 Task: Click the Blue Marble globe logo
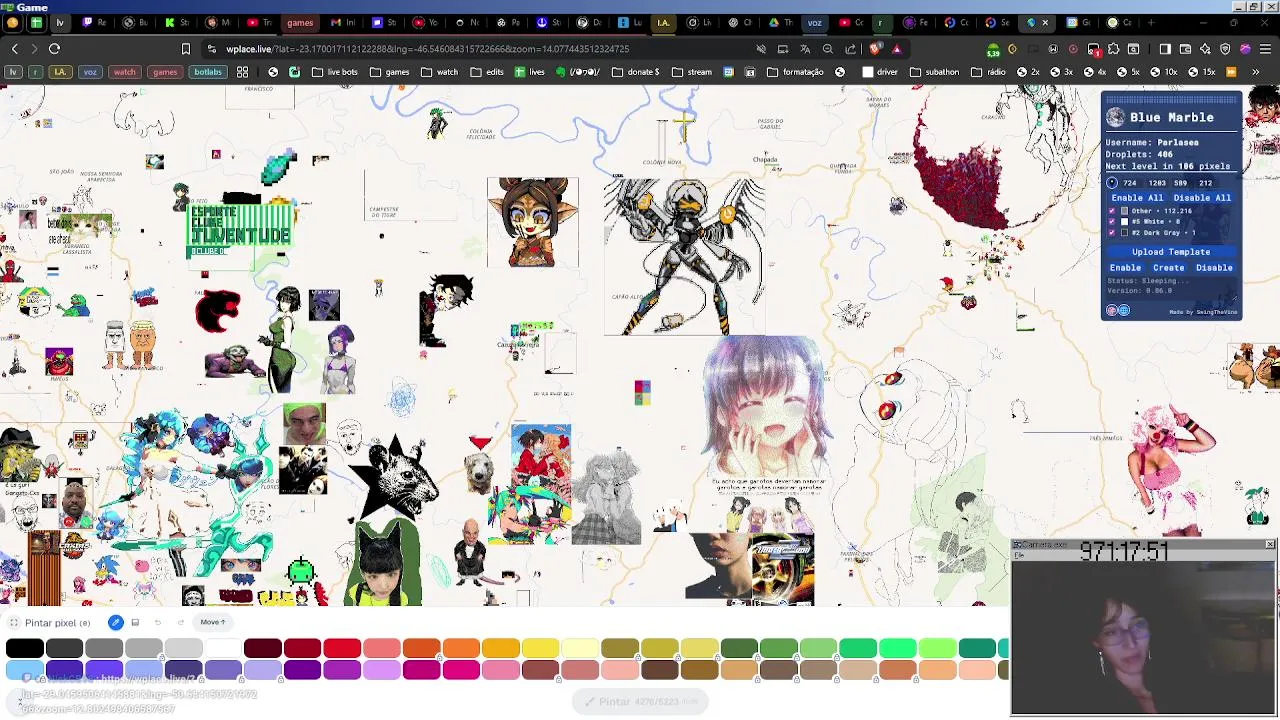pyautogui.click(x=1115, y=118)
